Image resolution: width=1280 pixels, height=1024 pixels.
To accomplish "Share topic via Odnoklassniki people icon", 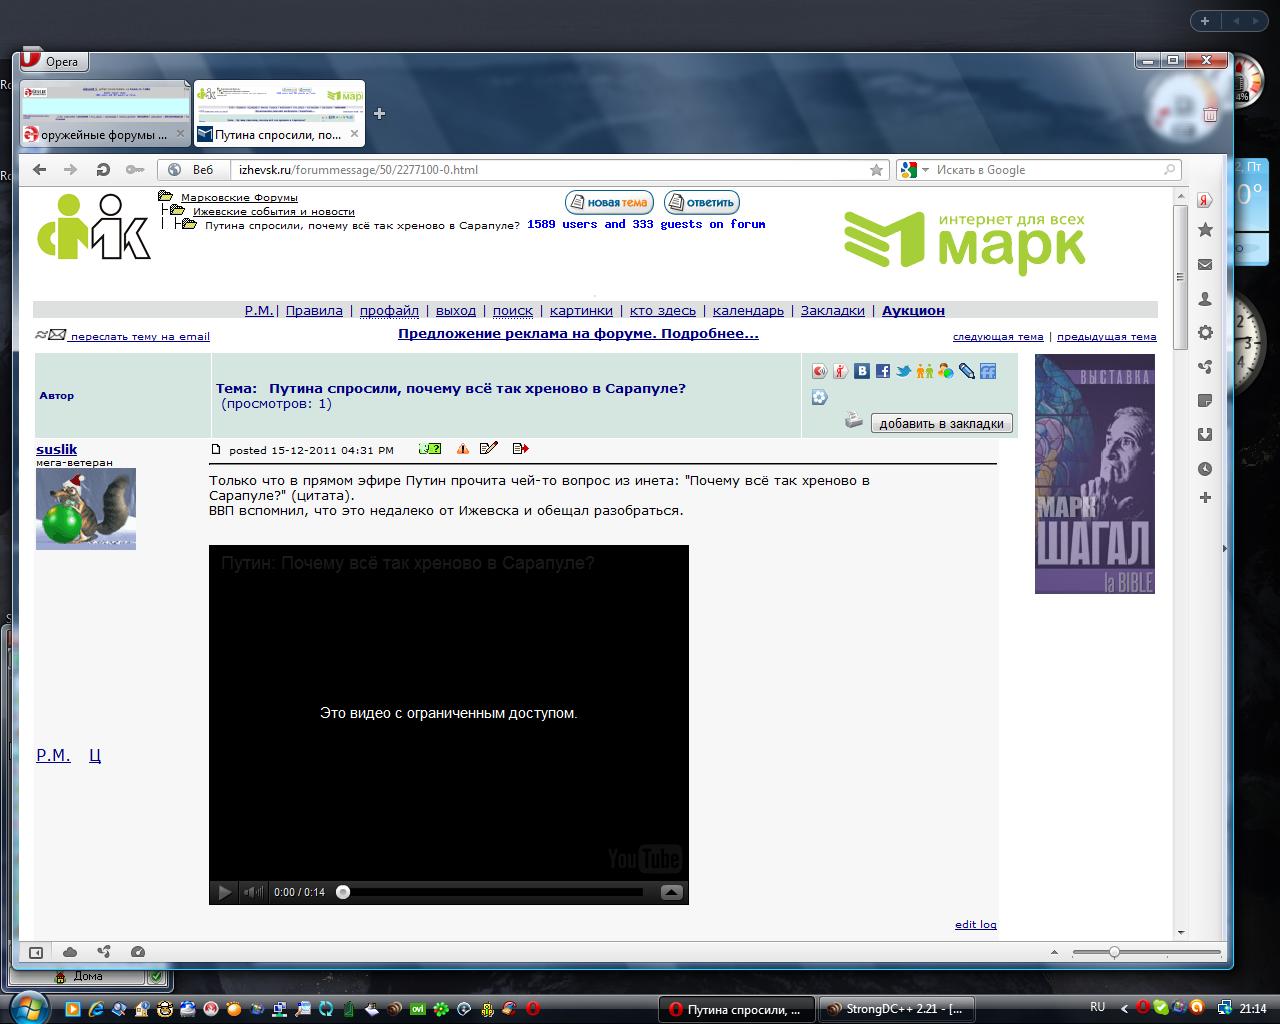I will point(925,371).
